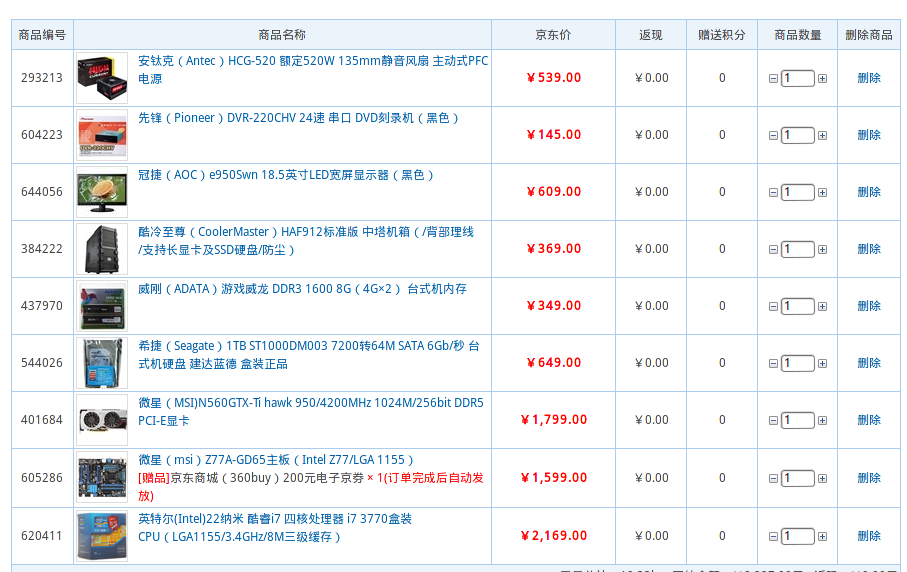Decrease quantity for Seagate 1TB hard drive
The width and height of the screenshot is (907, 572).
(773, 363)
